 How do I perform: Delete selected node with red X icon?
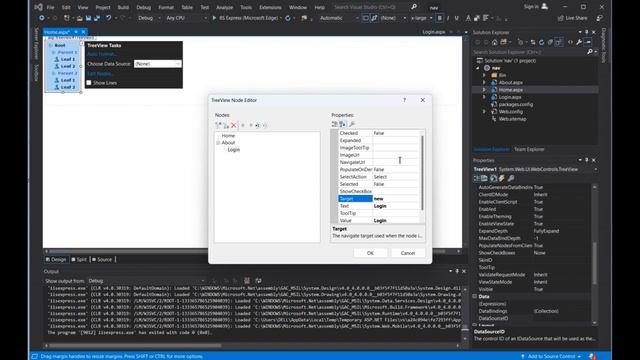[234, 125]
